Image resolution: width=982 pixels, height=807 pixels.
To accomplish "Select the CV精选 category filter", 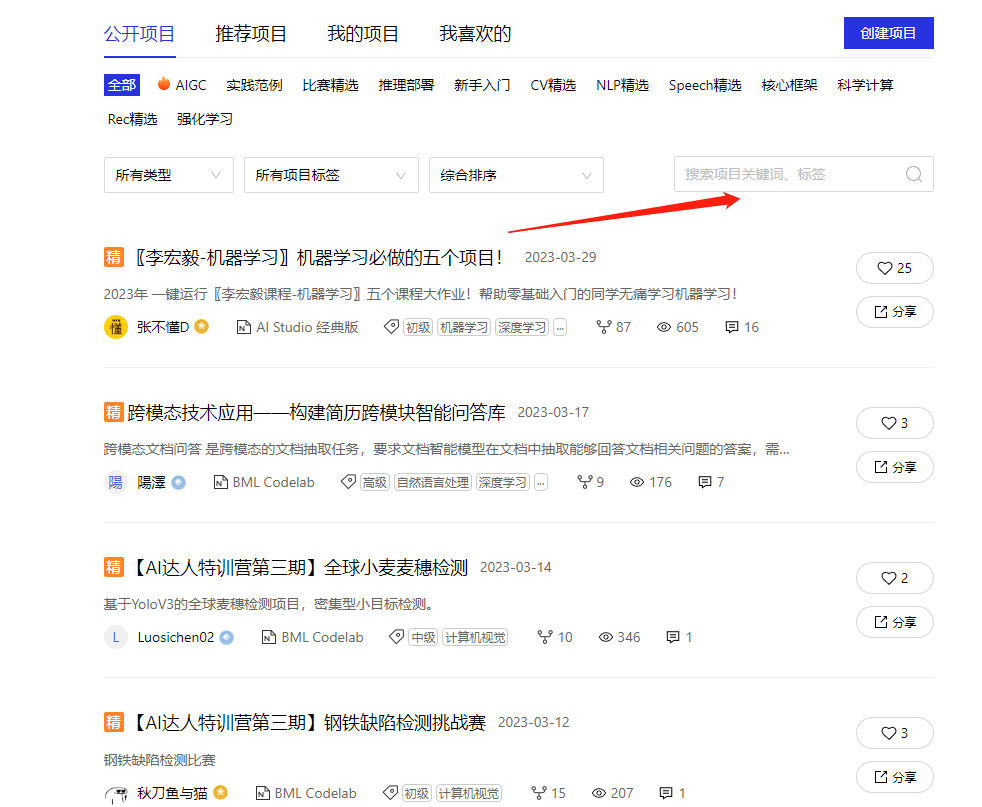I will [553, 85].
